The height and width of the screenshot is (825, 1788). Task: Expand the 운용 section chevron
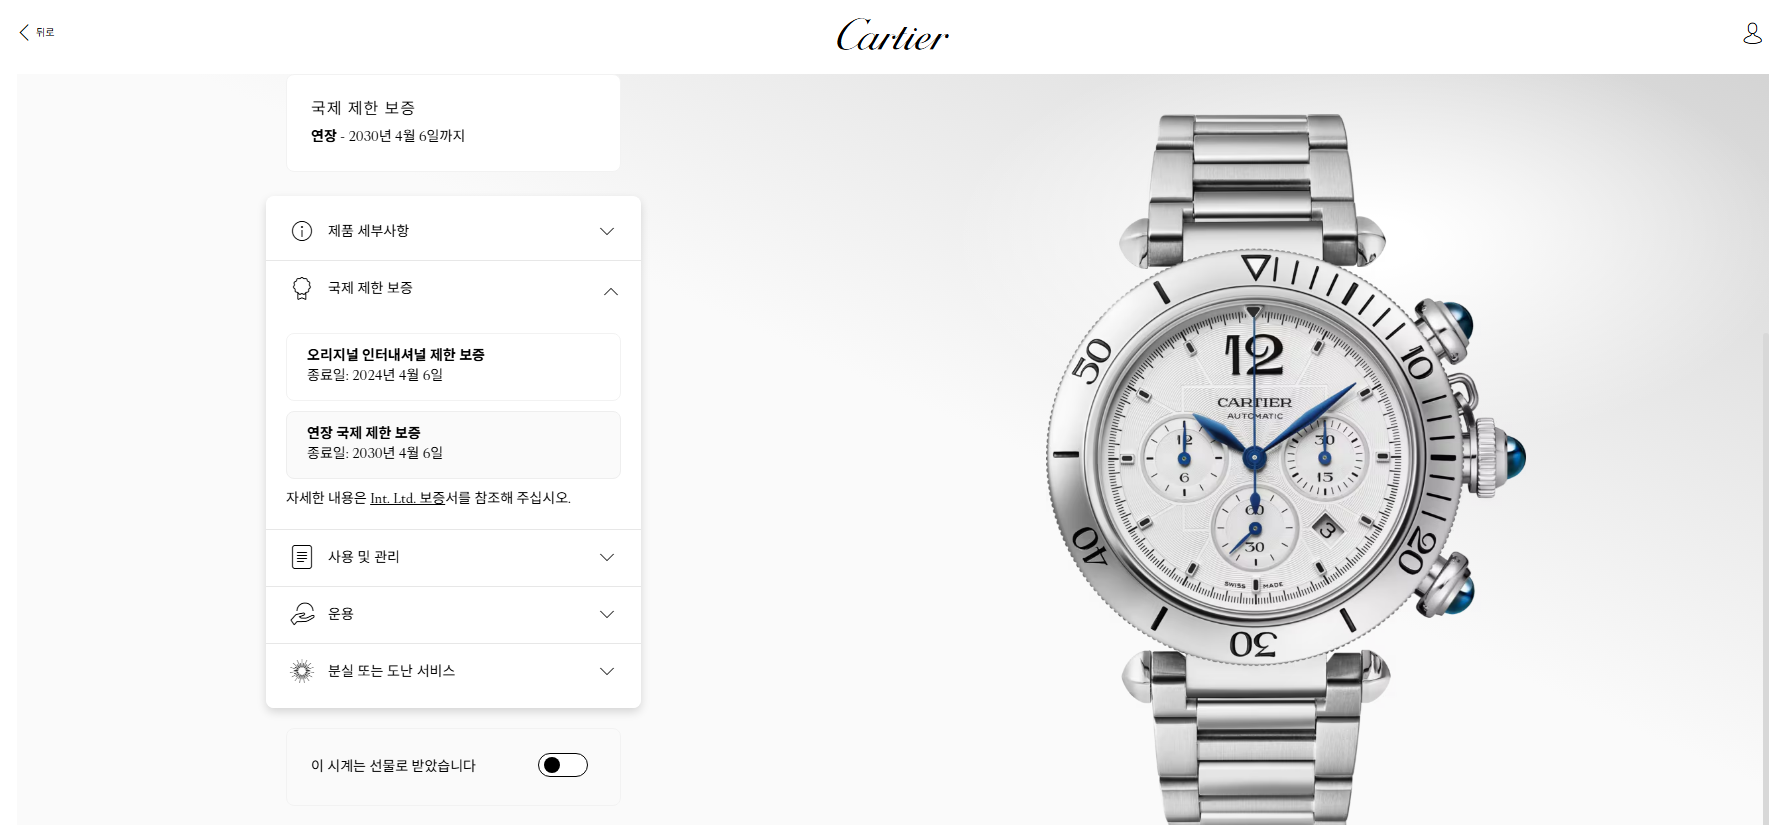607,614
